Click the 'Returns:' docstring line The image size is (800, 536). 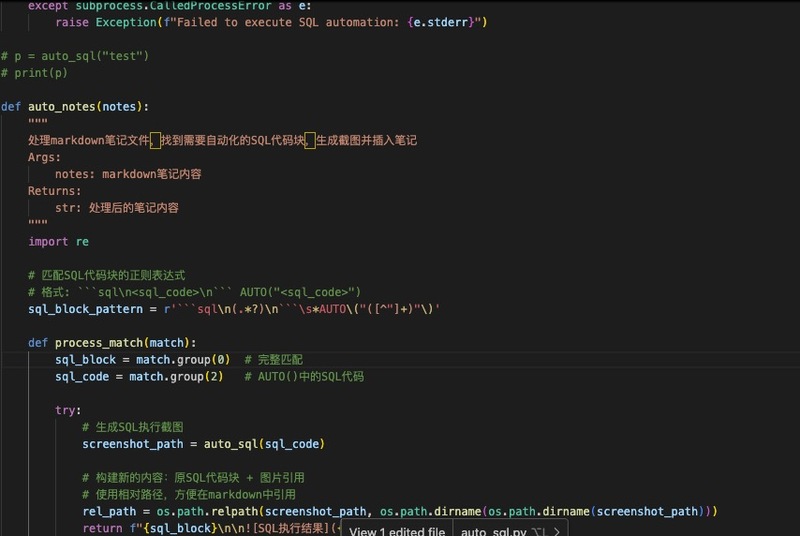[x=54, y=191]
